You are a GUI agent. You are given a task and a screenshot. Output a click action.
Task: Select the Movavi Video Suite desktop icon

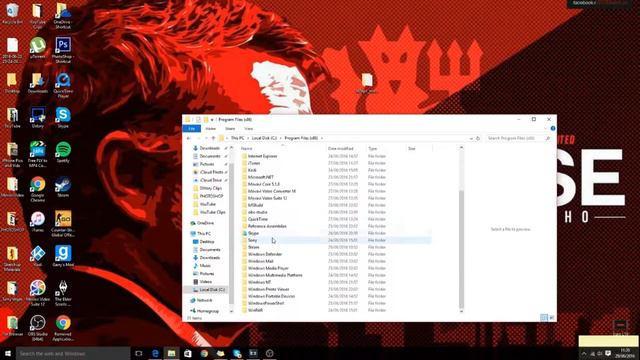pos(38,293)
